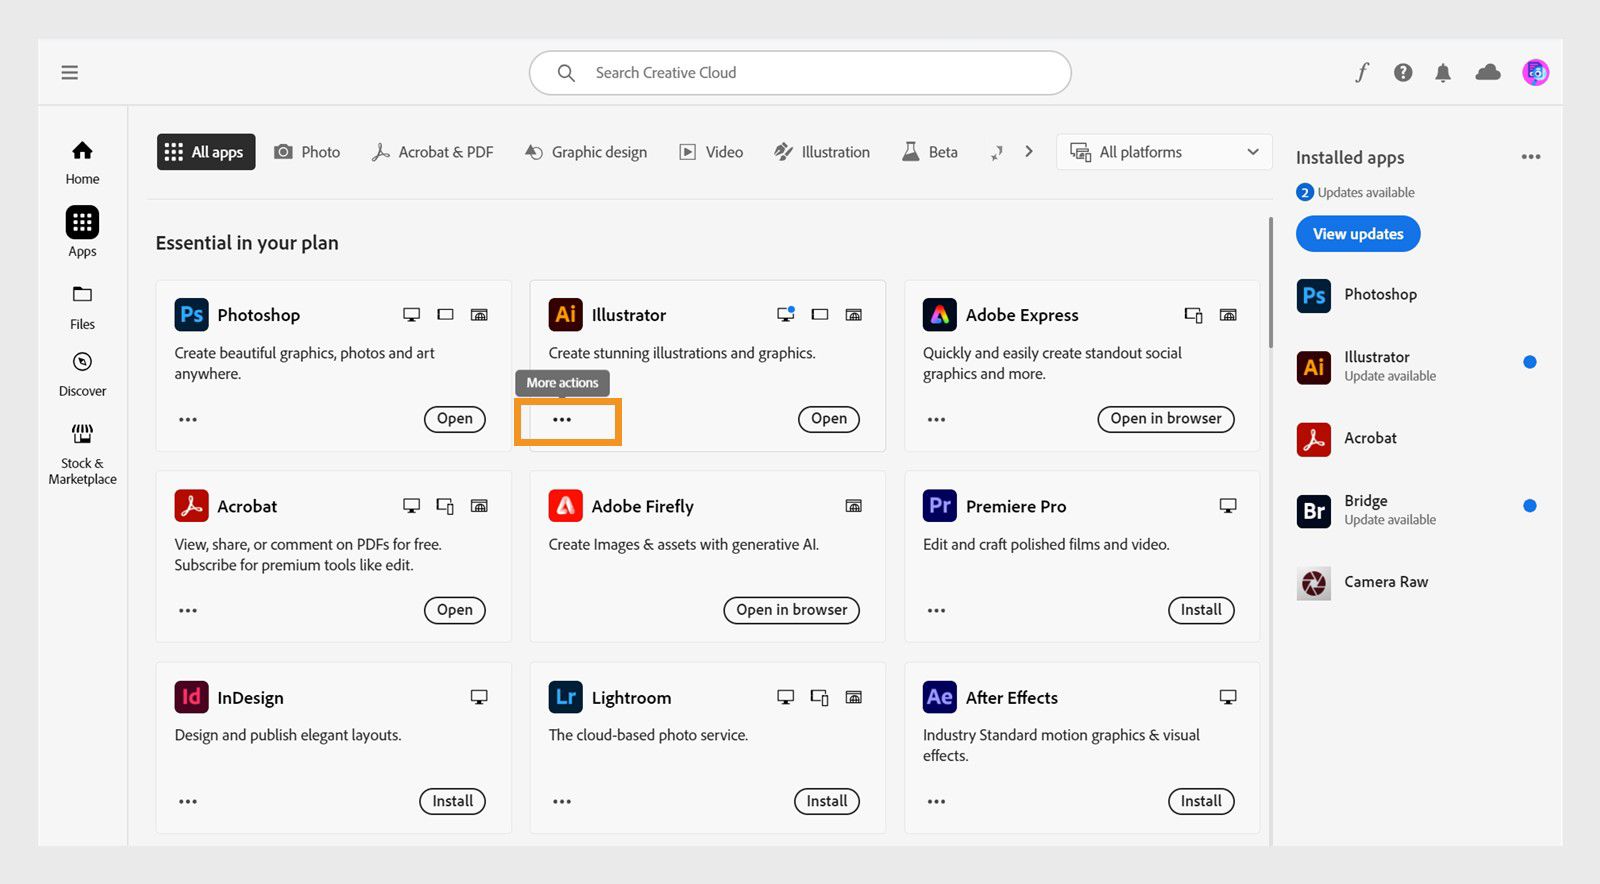Go to Home in sidebar

pos(82,162)
